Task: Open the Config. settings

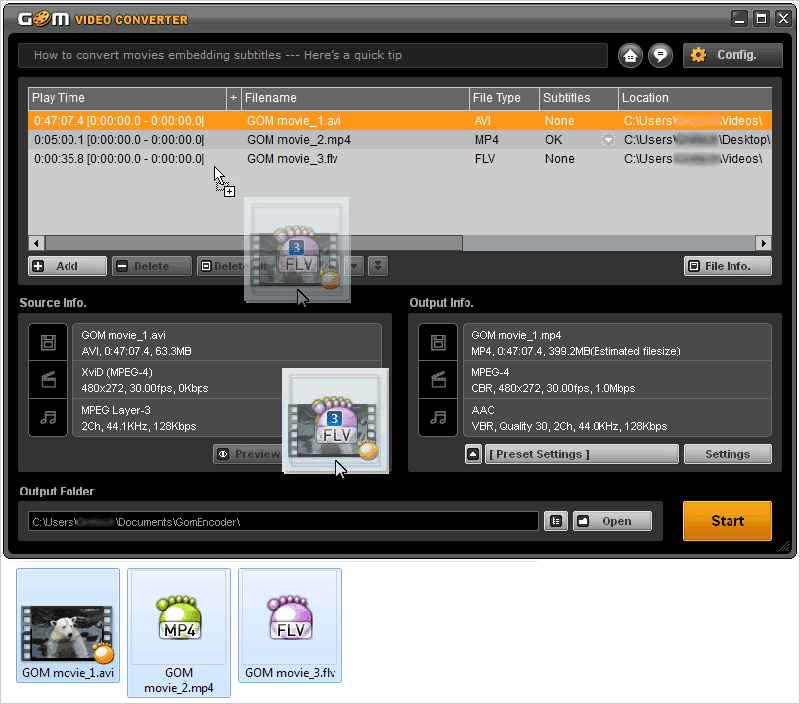Action: pos(732,56)
